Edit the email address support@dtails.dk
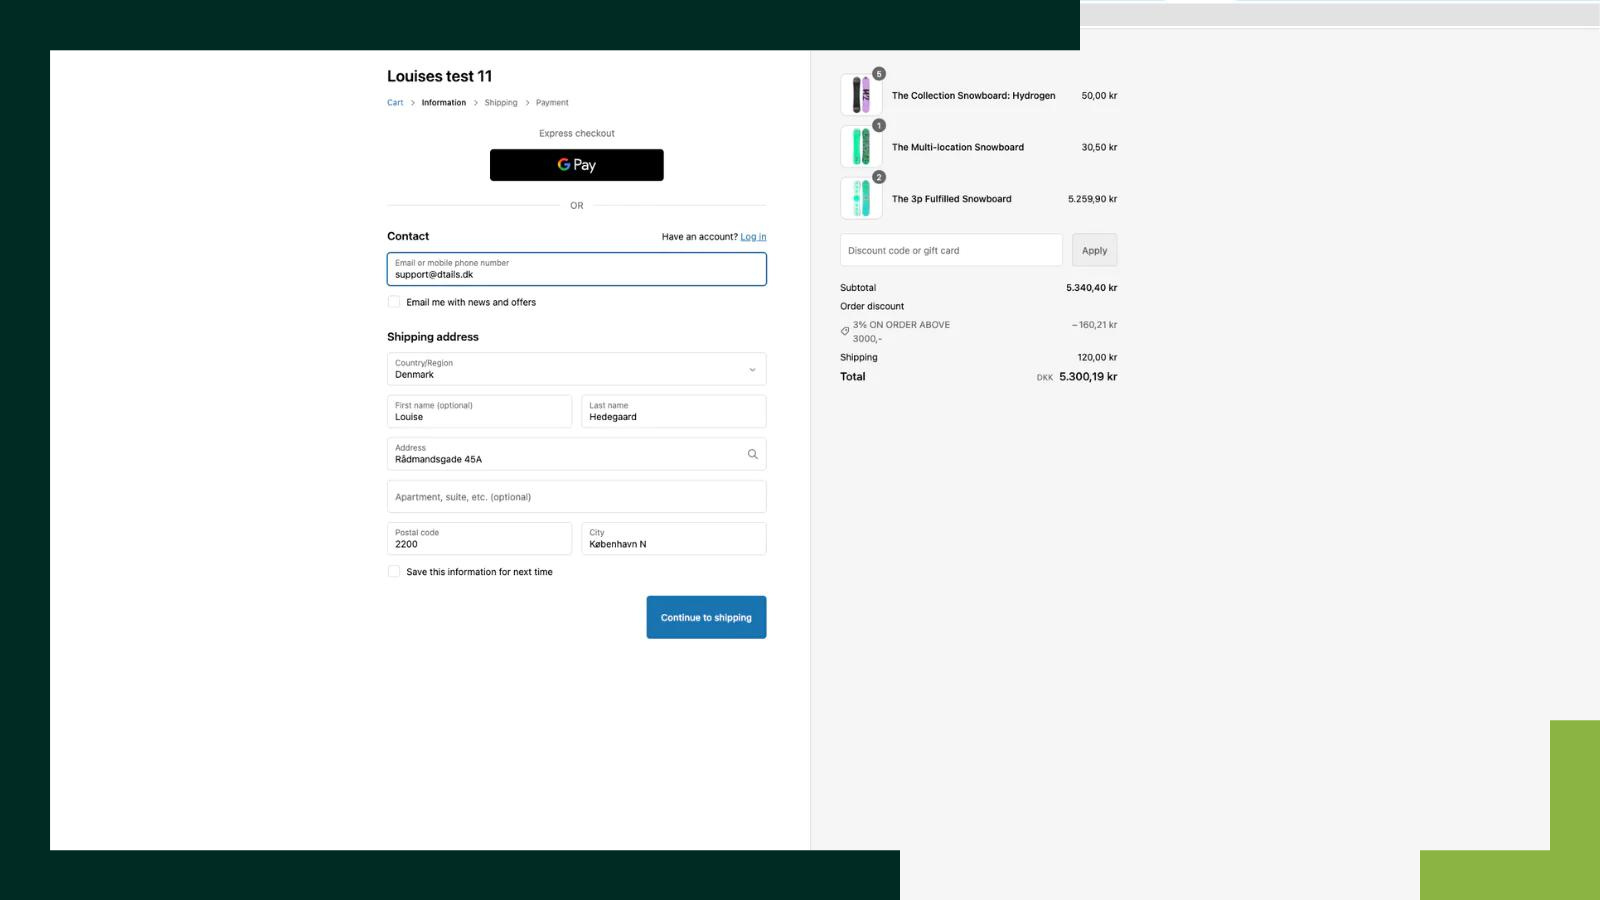1600x900 pixels. pyautogui.click(x=576, y=273)
